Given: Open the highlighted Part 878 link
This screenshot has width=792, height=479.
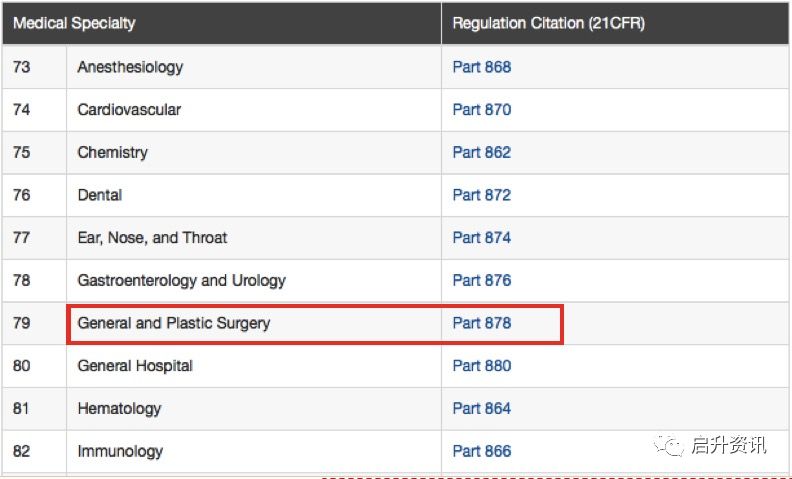Looking at the screenshot, I should [481, 323].
